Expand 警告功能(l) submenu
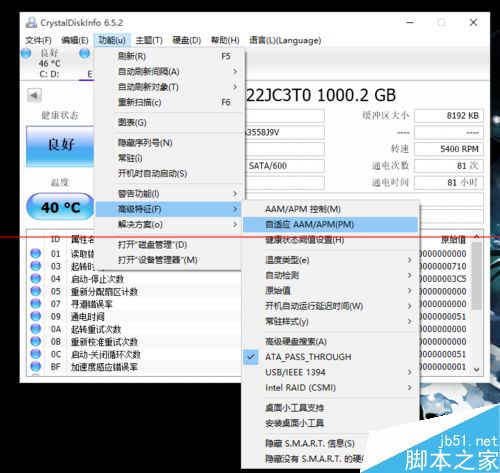Screen dimensions: 500x473 click(170, 193)
